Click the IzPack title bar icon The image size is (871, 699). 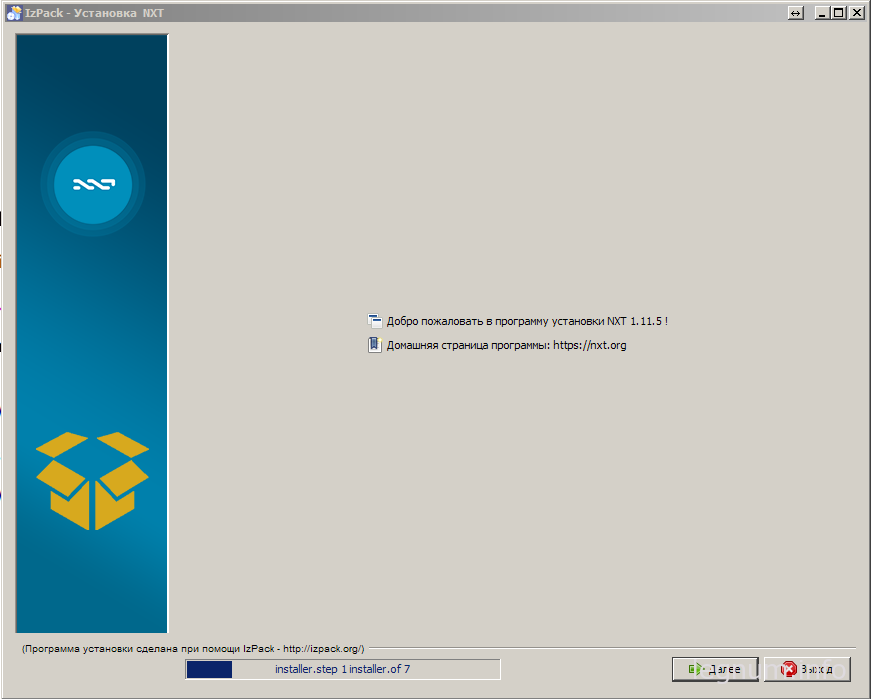[13, 13]
